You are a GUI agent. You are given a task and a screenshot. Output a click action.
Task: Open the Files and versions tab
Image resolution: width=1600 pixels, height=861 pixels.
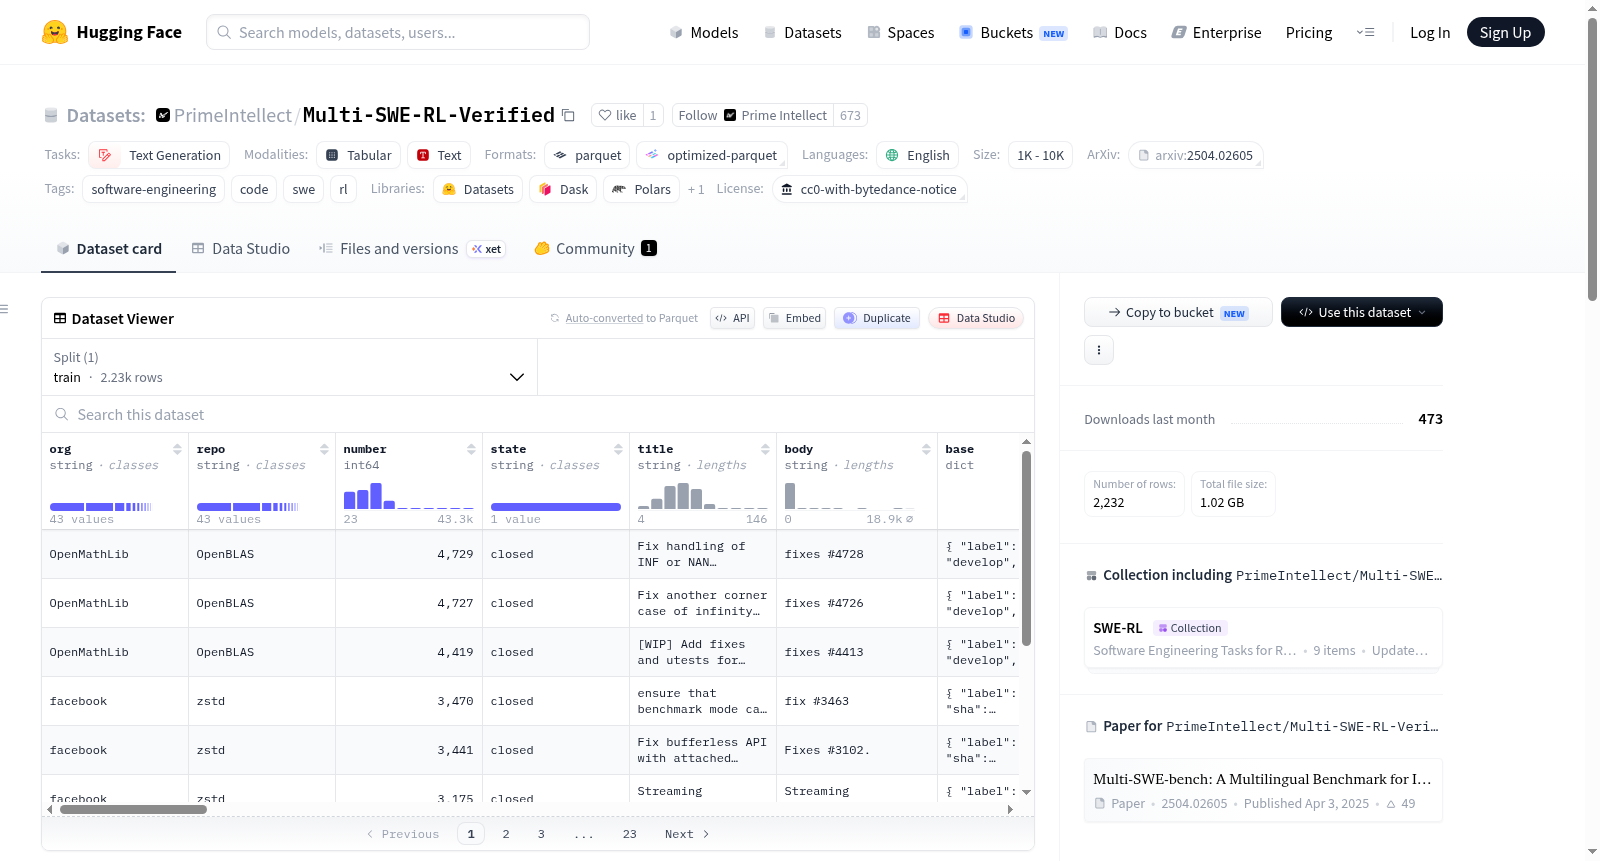pyautogui.click(x=412, y=249)
